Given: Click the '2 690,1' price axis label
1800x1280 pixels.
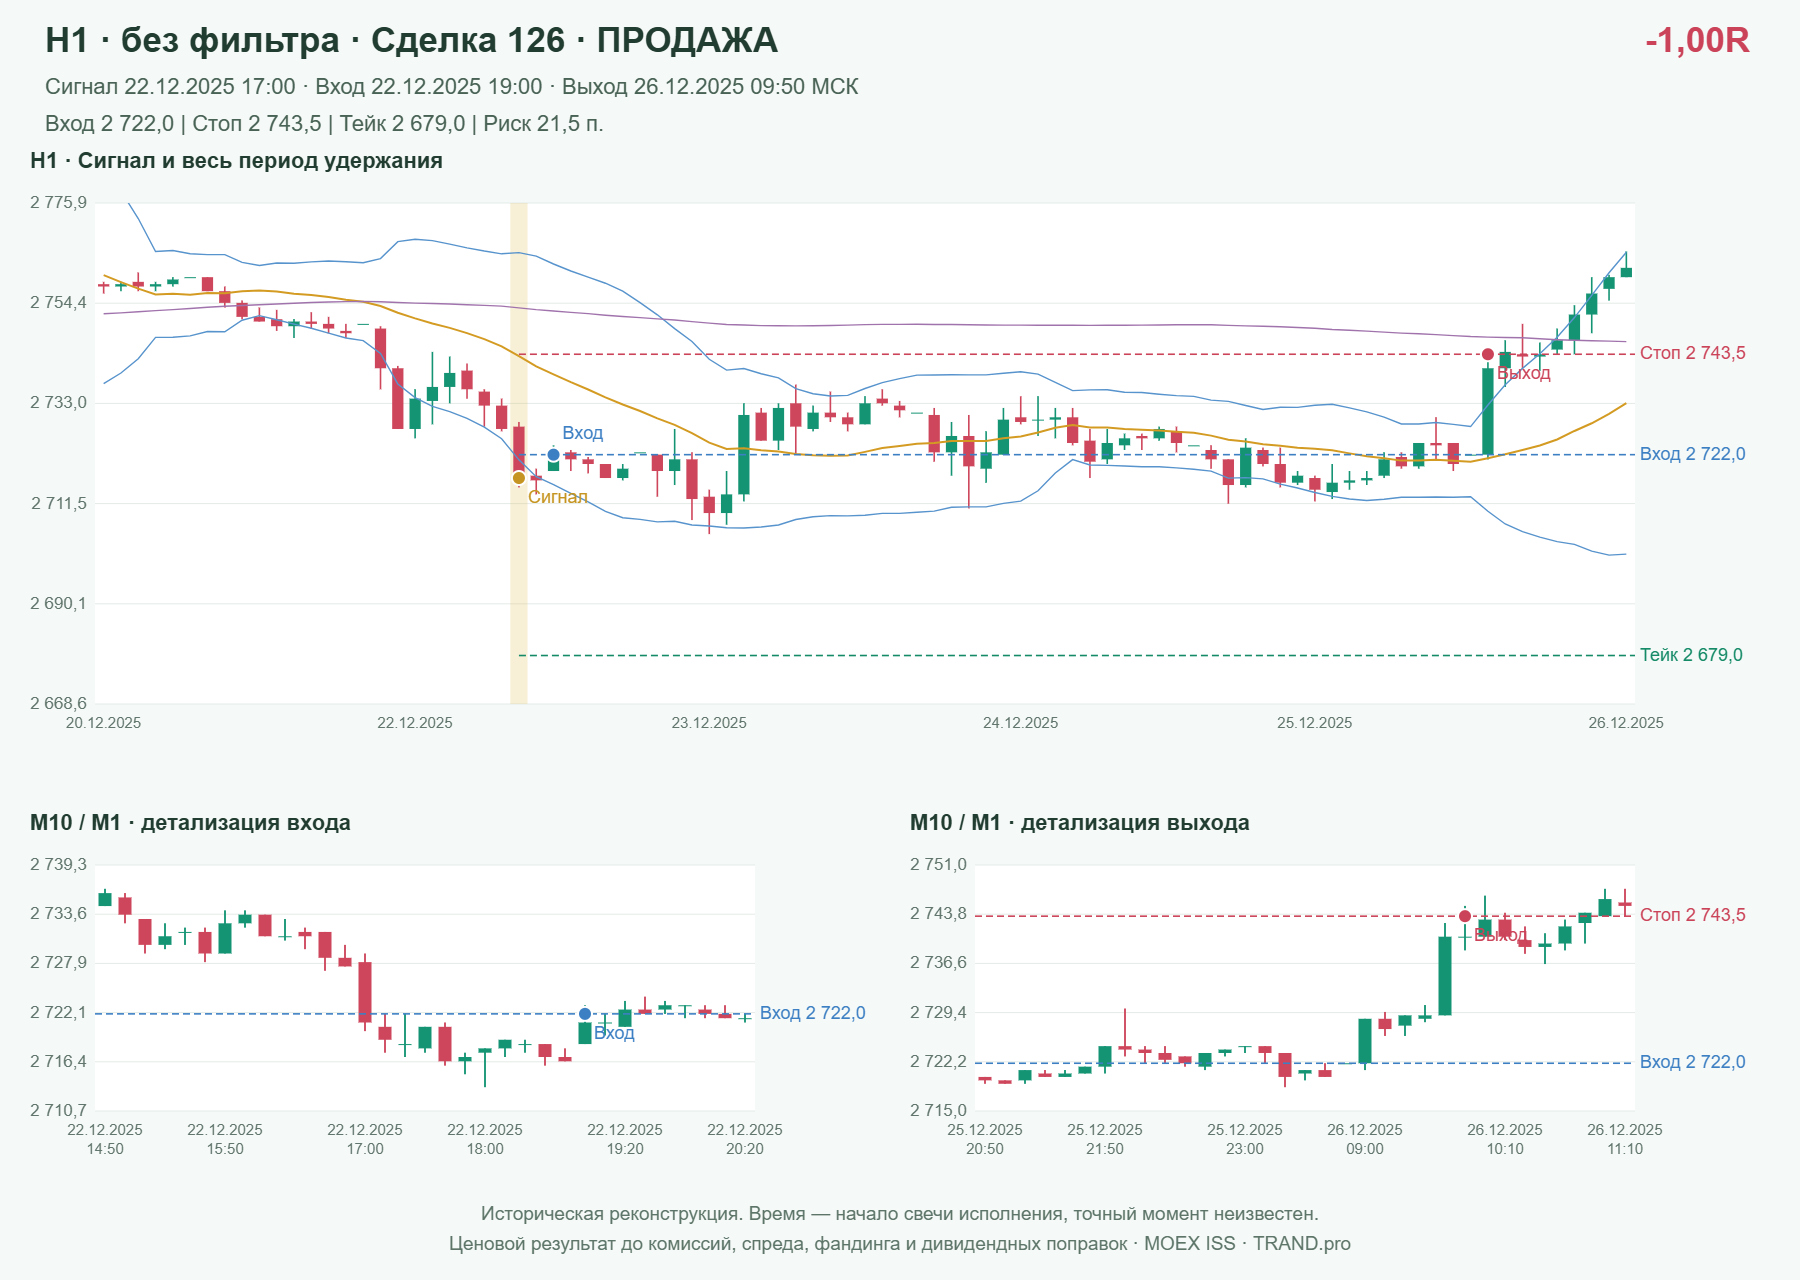Looking at the screenshot, I should pyautogui.click(x=58, y=604).
